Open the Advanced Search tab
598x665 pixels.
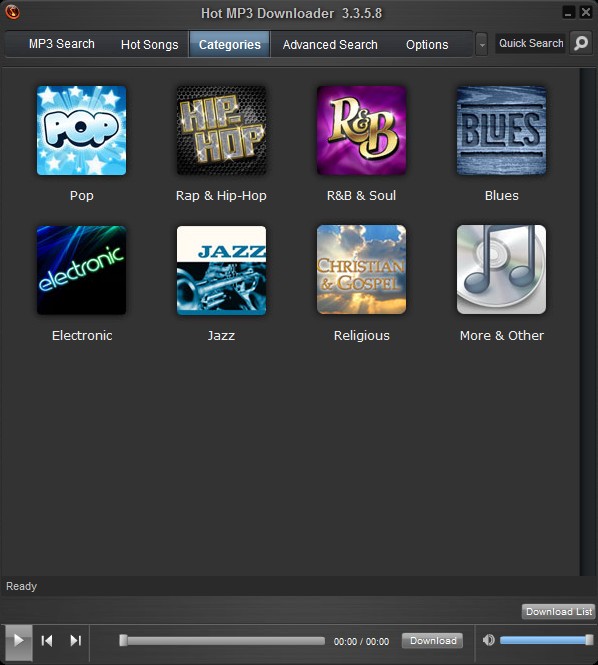[330, 44]
